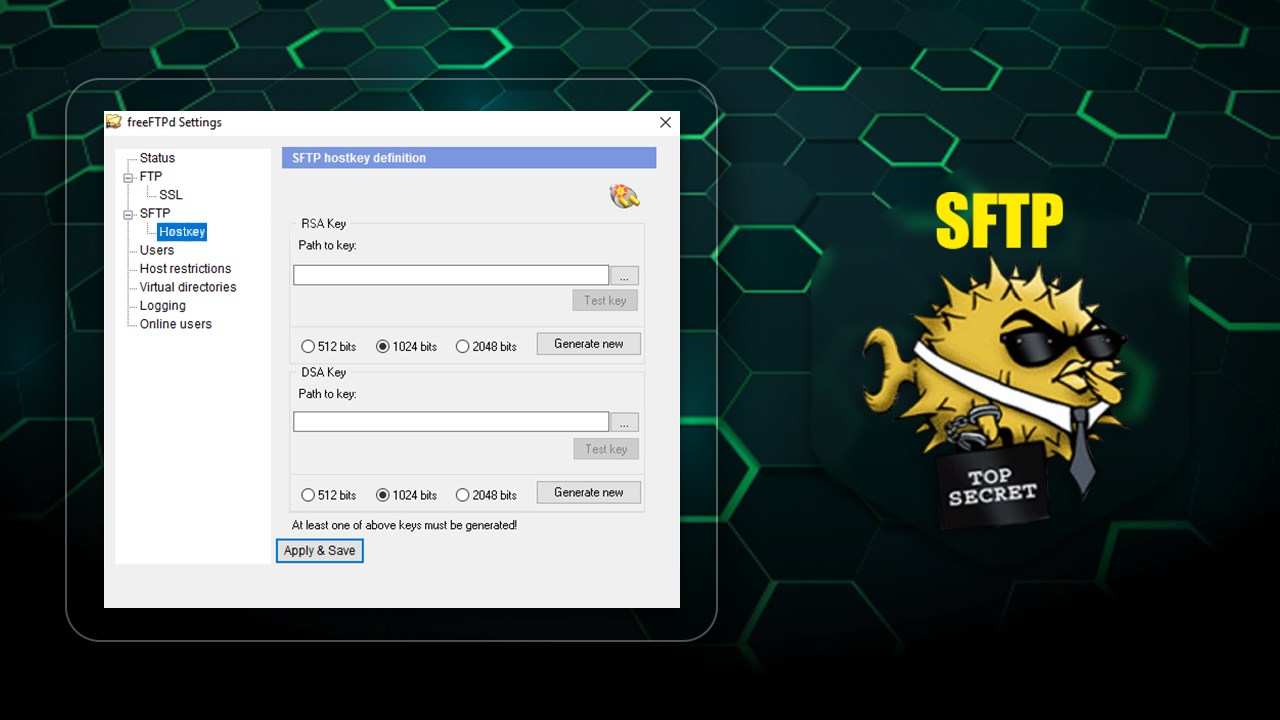
Task: Select the Hostkey tree item
Action: [182, 232]
